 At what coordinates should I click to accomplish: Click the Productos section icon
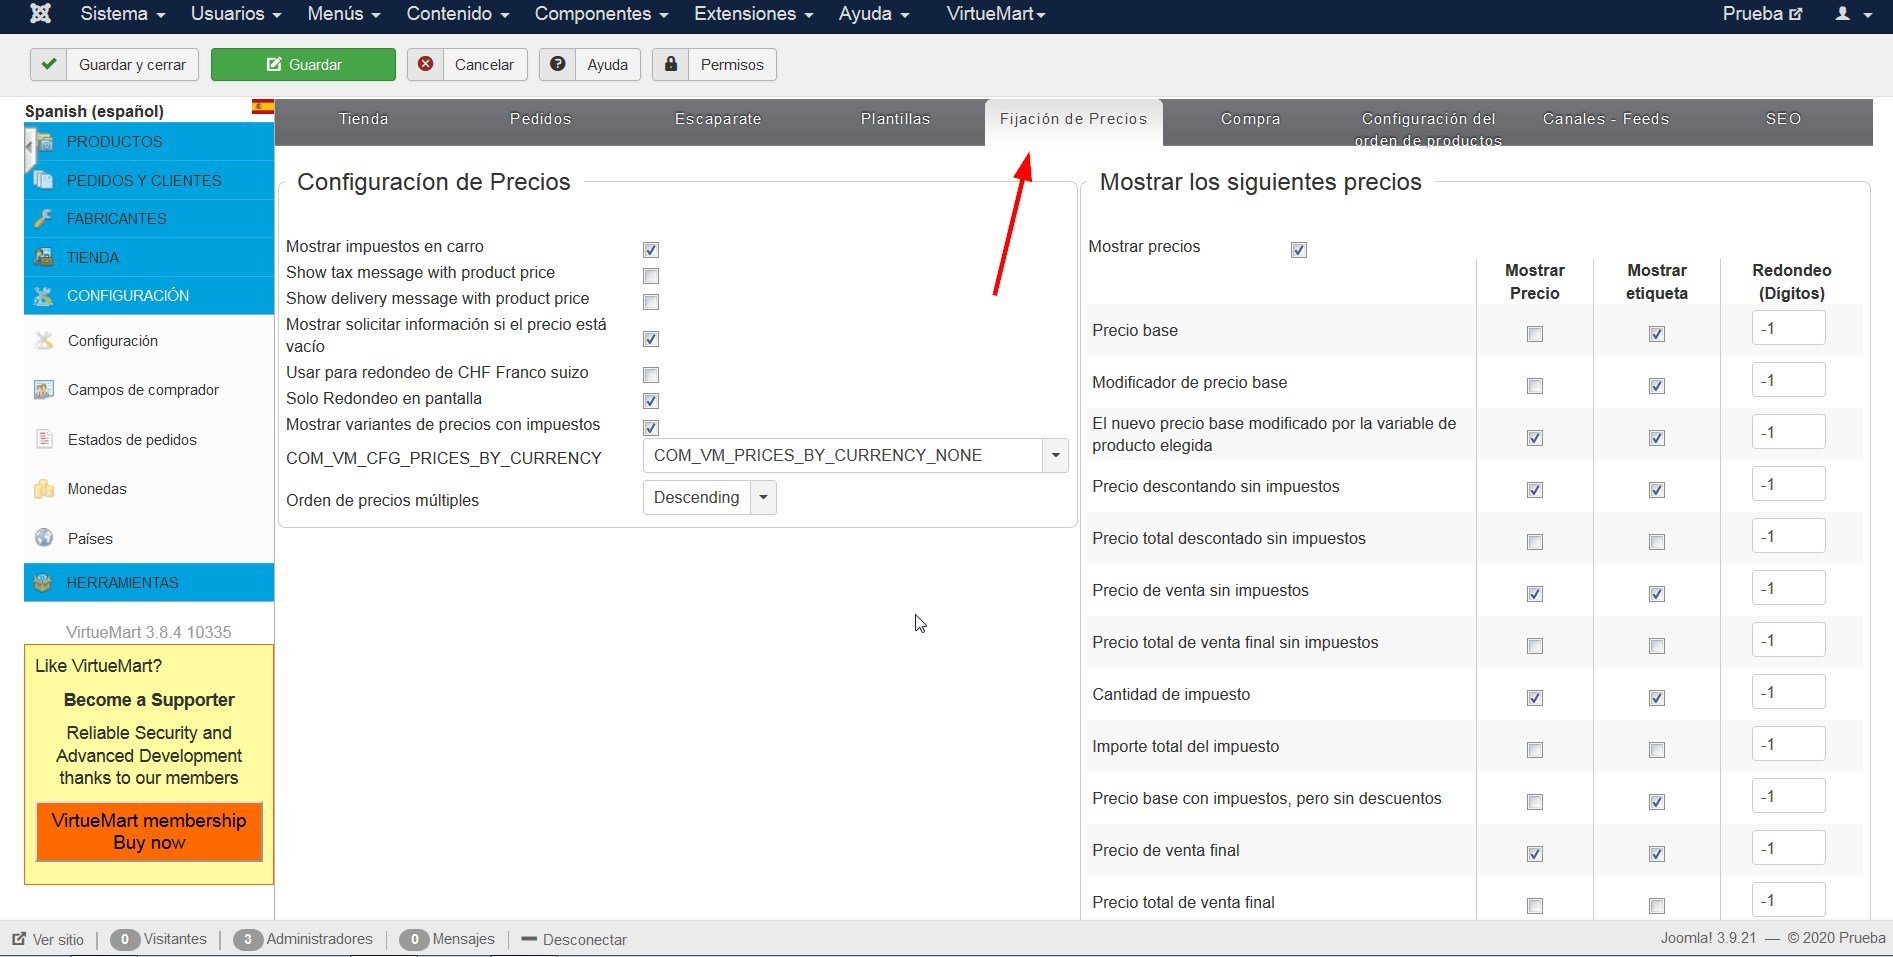tap(43, 142)
